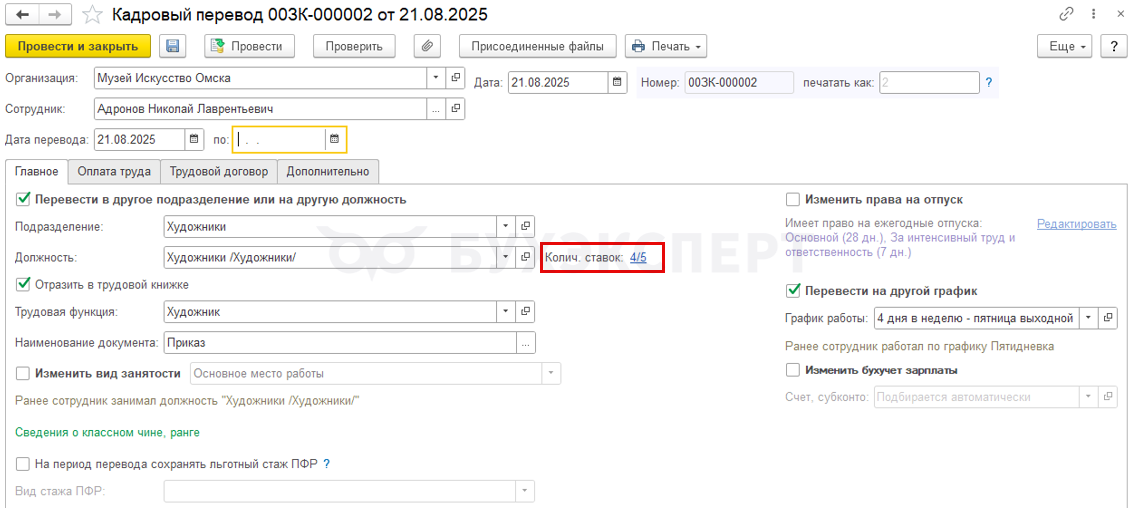Screen dimensions: 1131x508
Task: Toggle 'Перевести в другое подразделение' checkbox
Action: [23, 199]
